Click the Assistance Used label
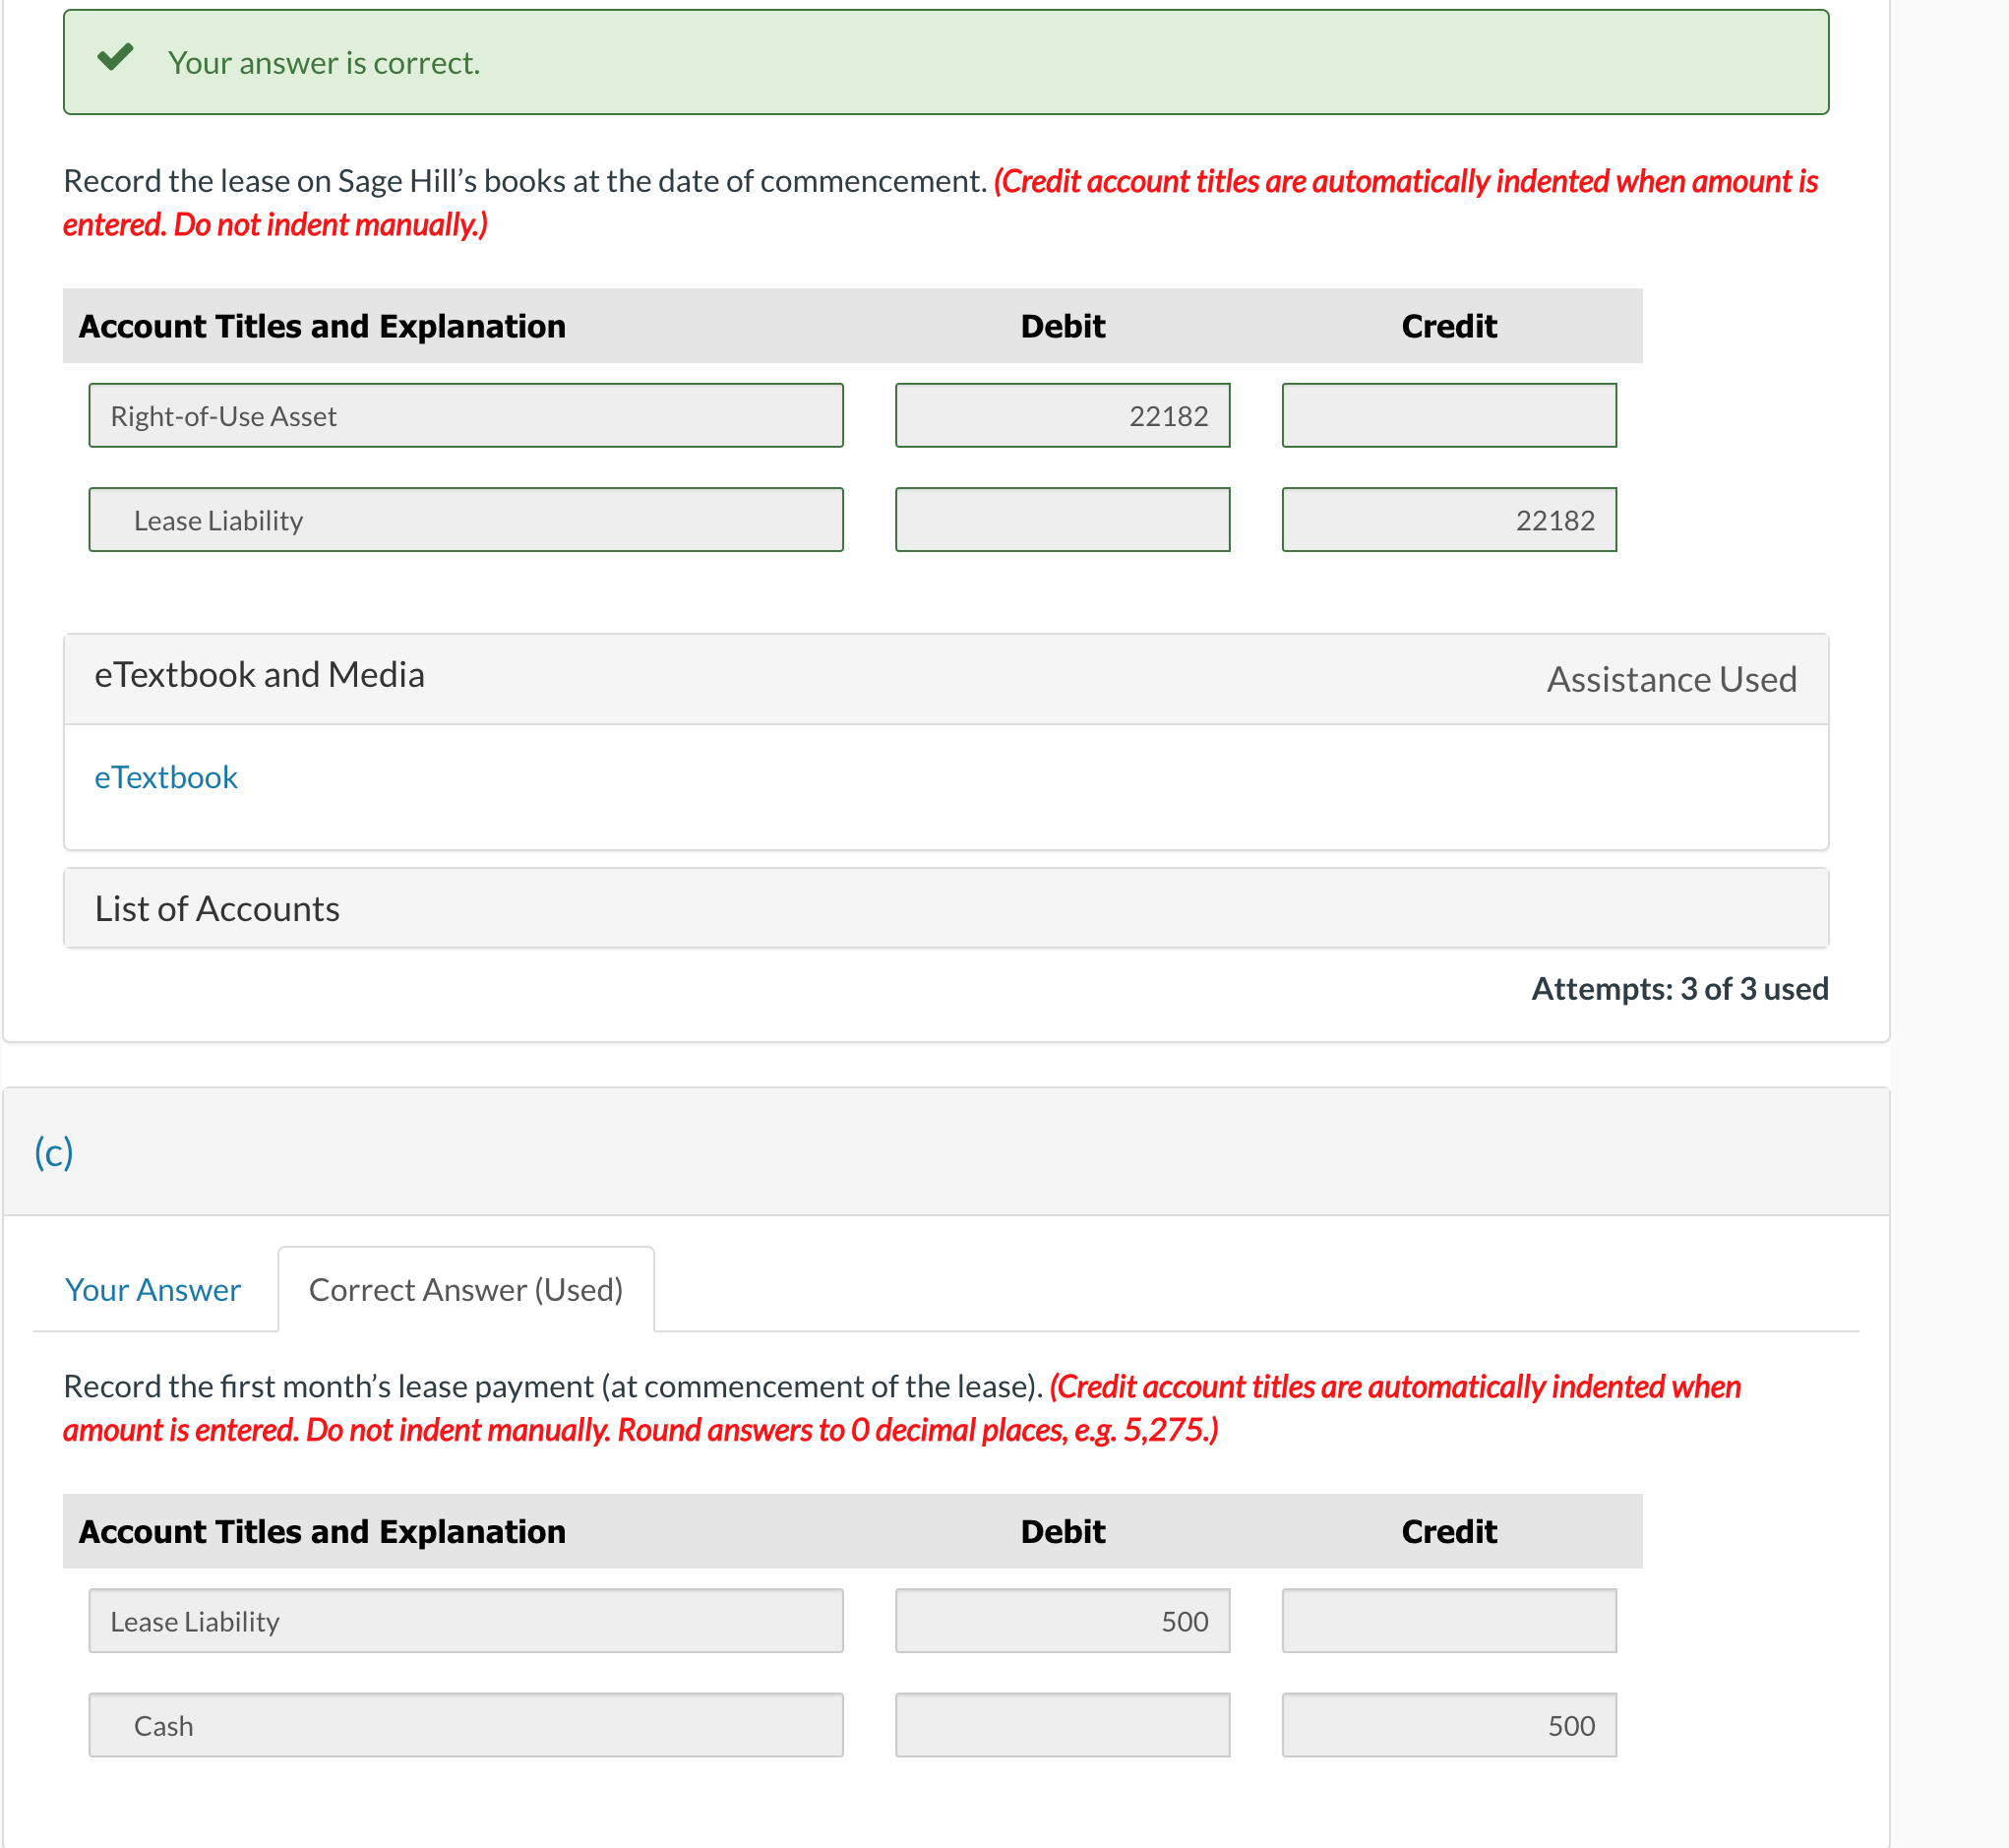Viewport: 2009px width, 1848px height. click(1671, 679)
